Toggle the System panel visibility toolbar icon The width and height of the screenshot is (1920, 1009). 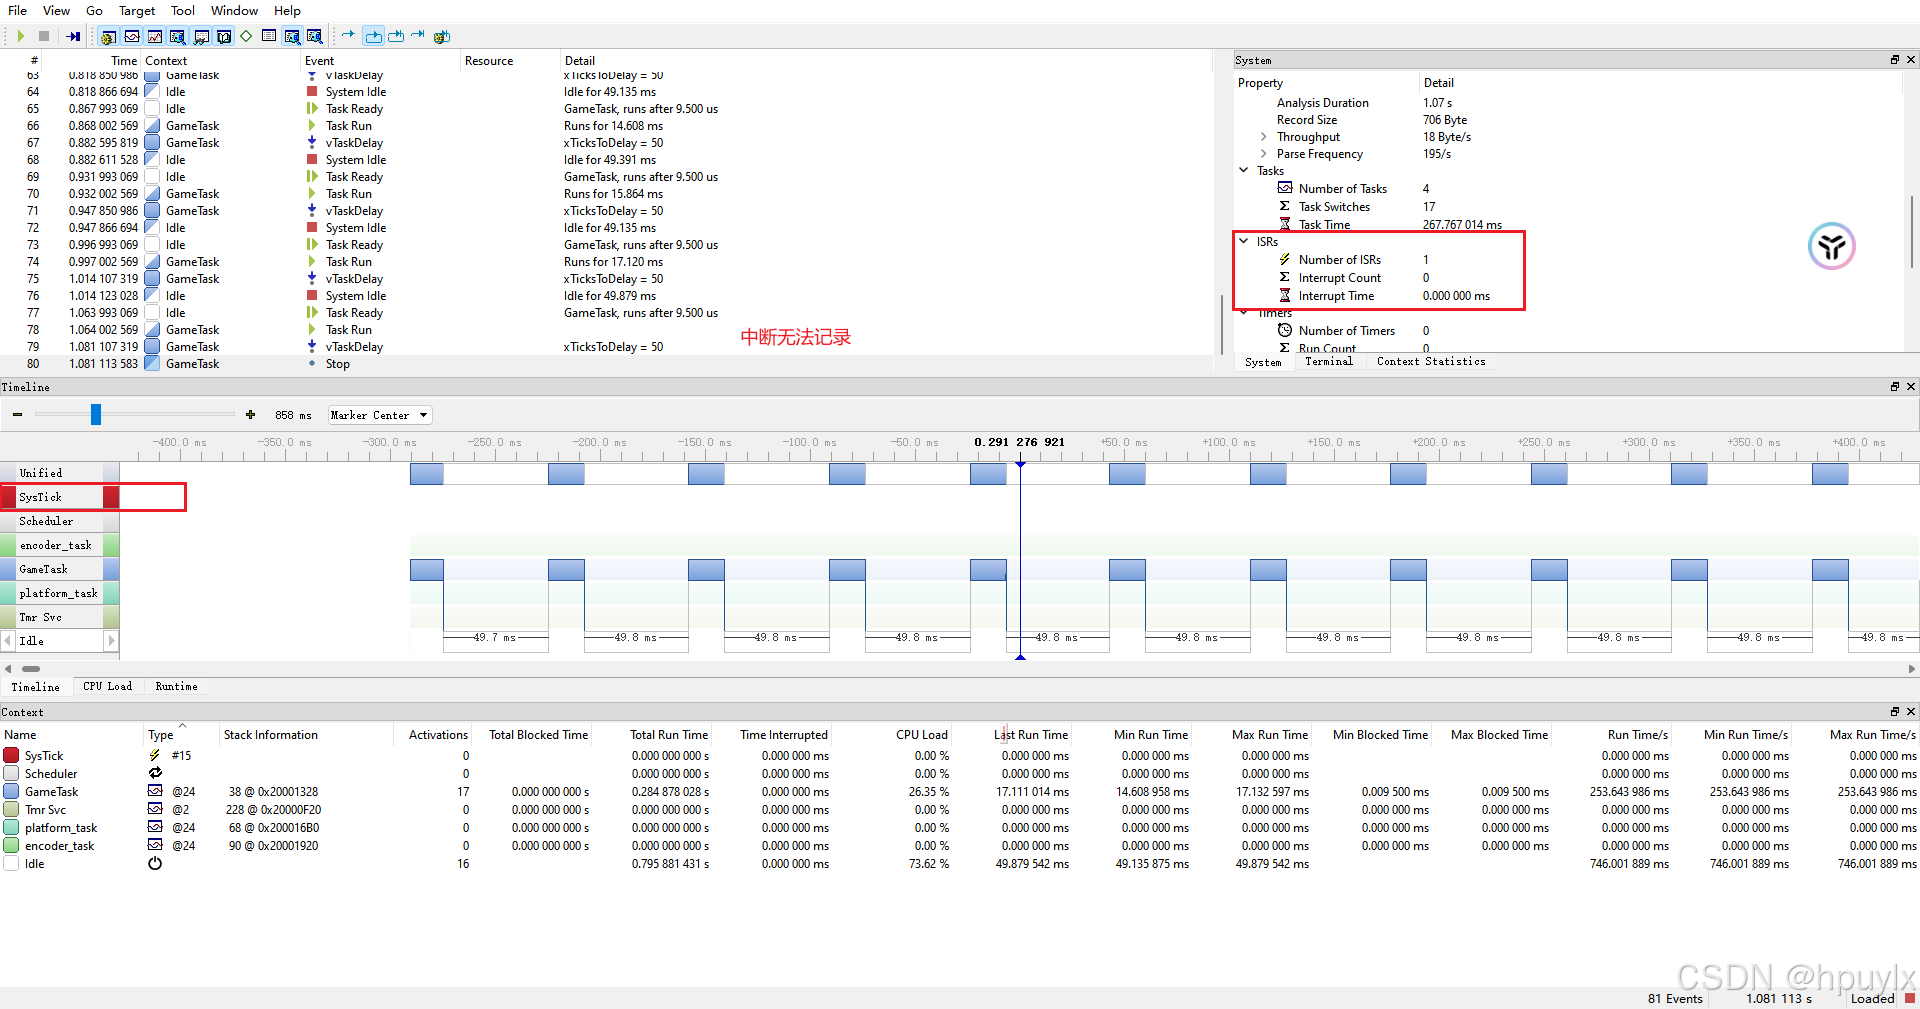click(106, 36)
